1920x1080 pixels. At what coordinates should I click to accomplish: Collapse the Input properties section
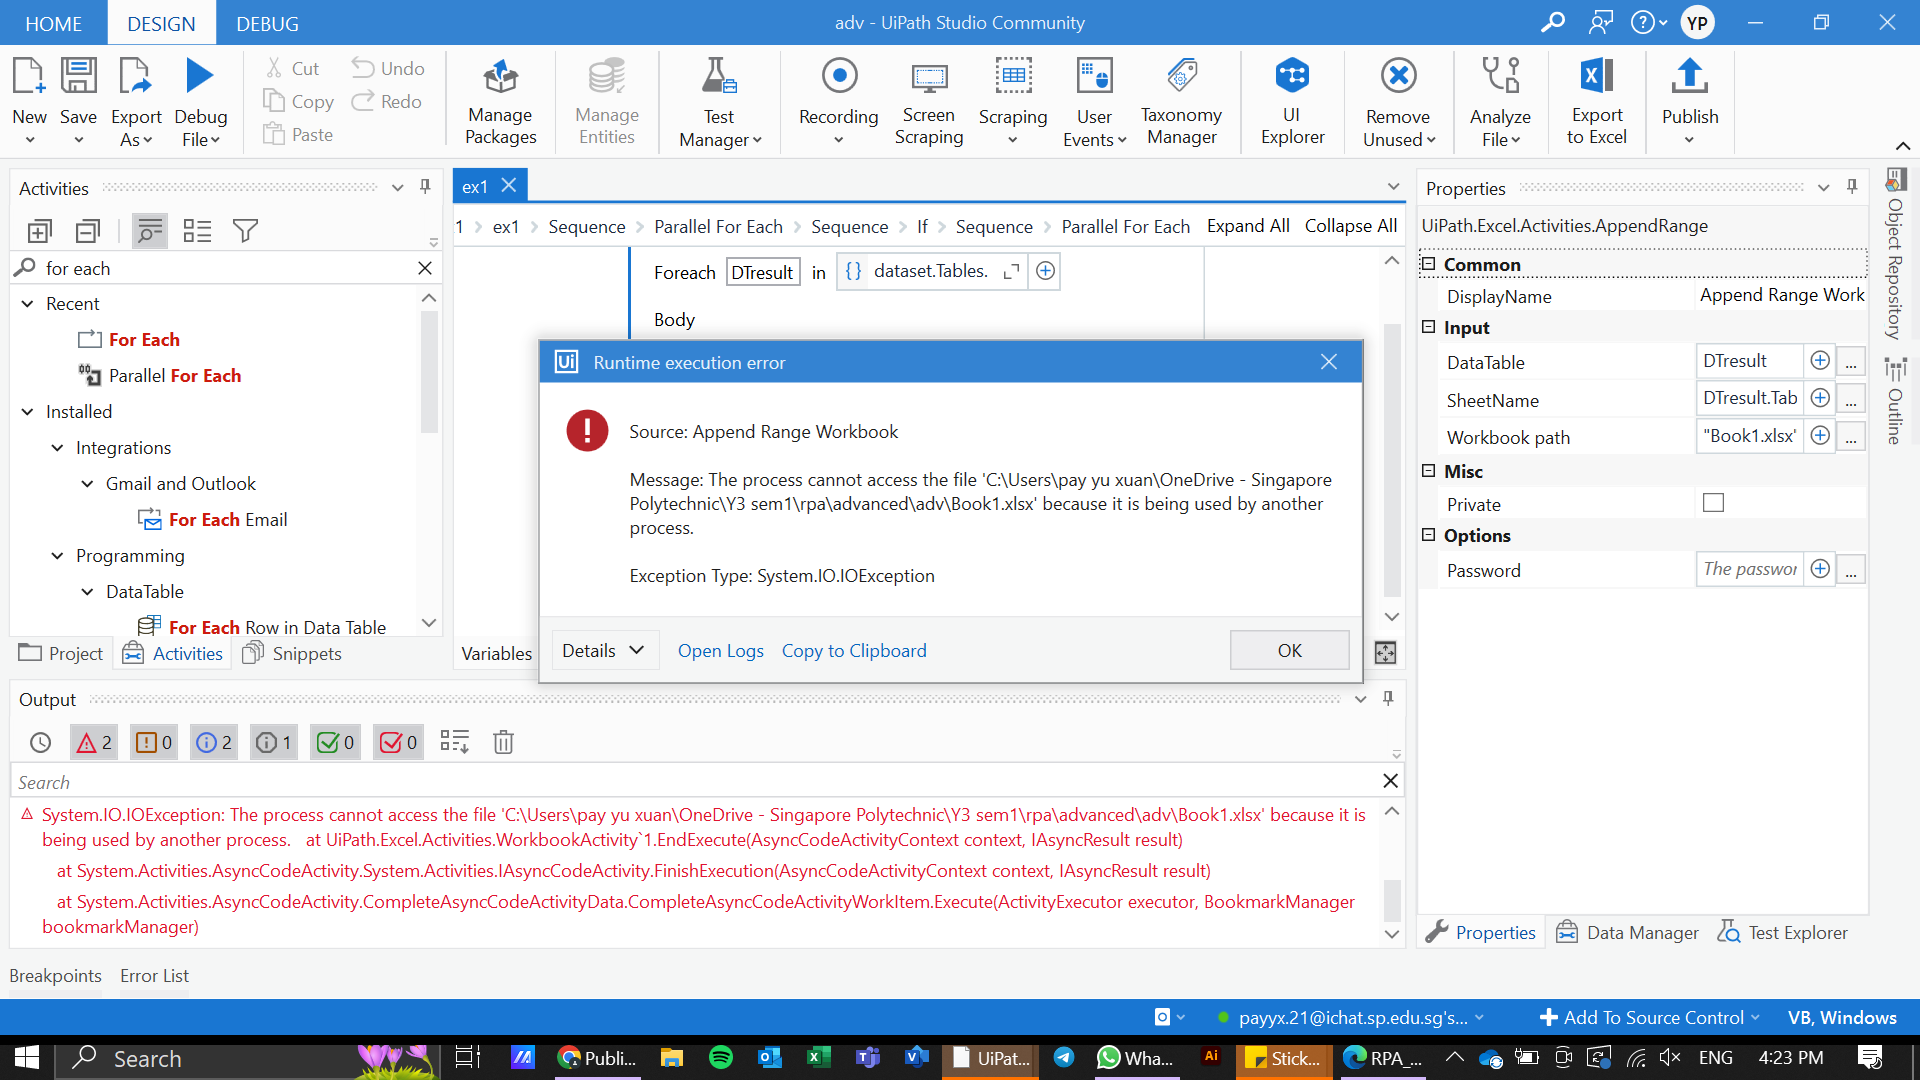pyautogui.click(x=1428, y=327)
